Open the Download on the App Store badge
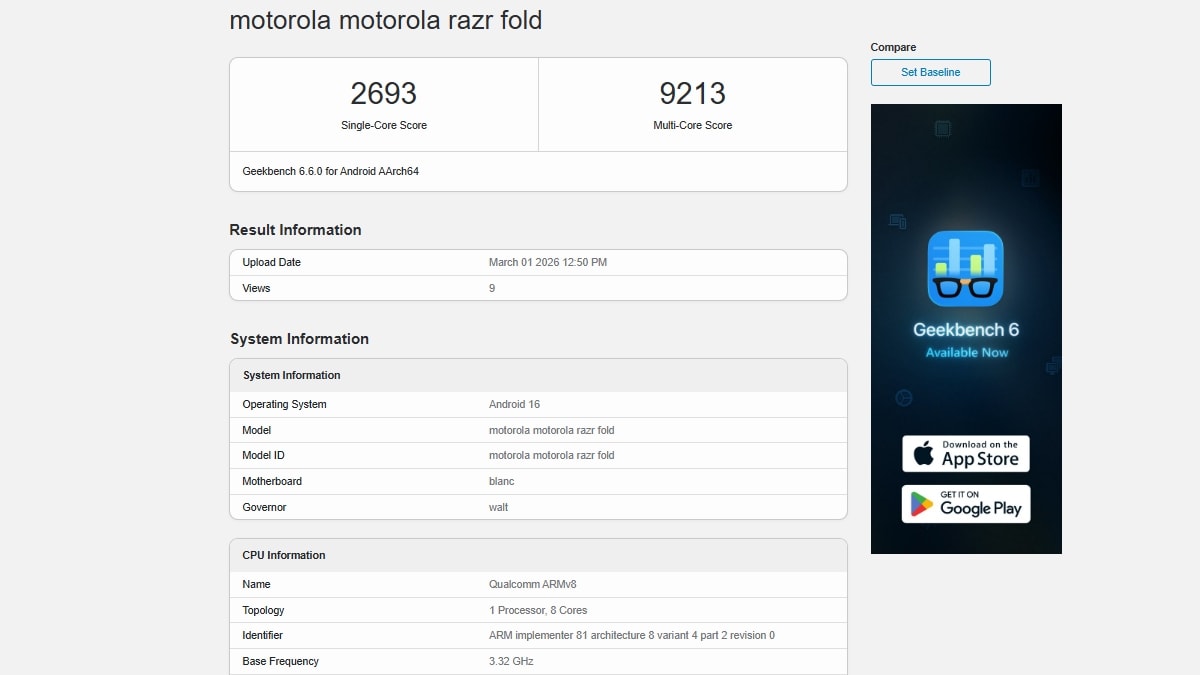1200x675 pixels. click(965, 453)
